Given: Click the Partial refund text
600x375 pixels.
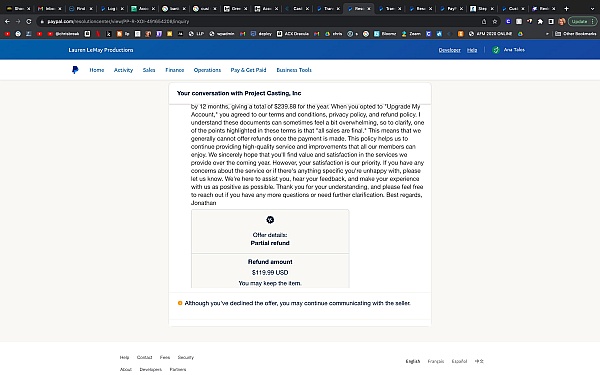Looking at the screenshot, I should pyautogui.click(x=270, y=243).
